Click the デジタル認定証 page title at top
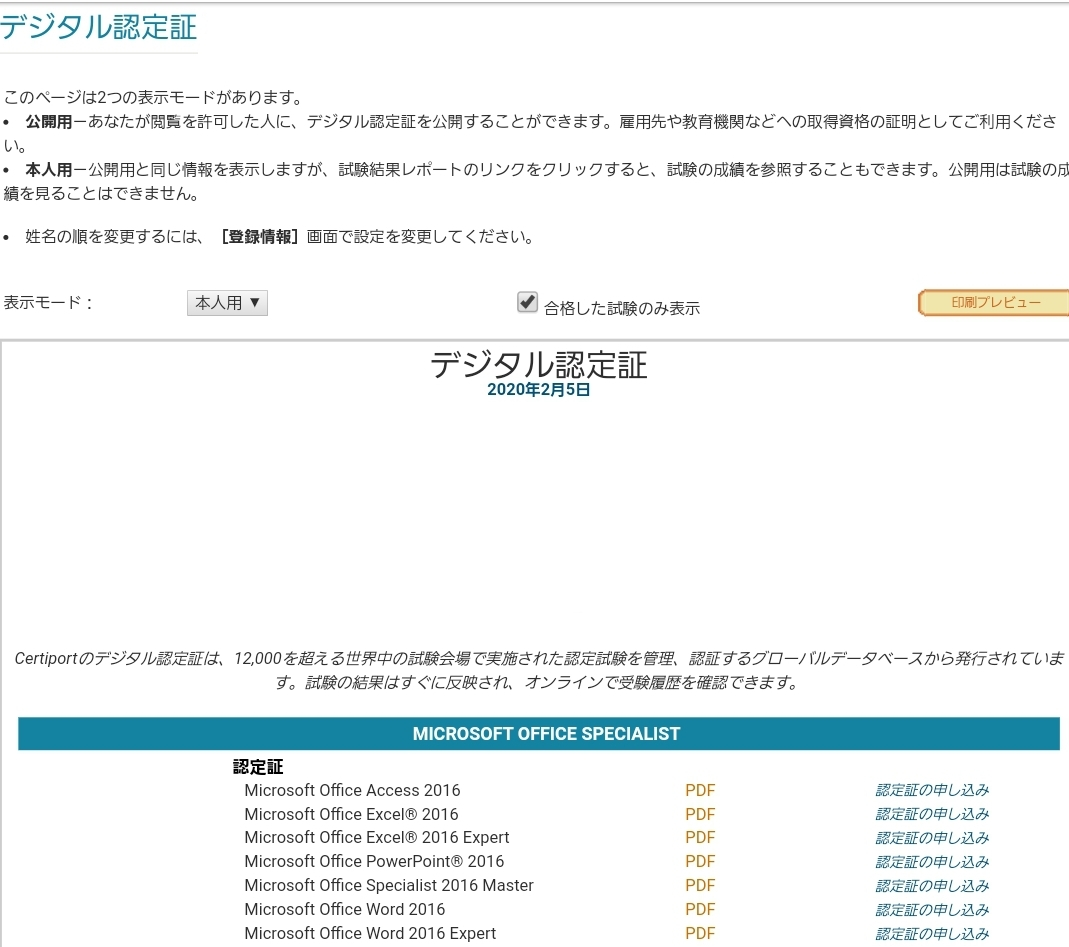1069x947 pixels. coord(99,27)
